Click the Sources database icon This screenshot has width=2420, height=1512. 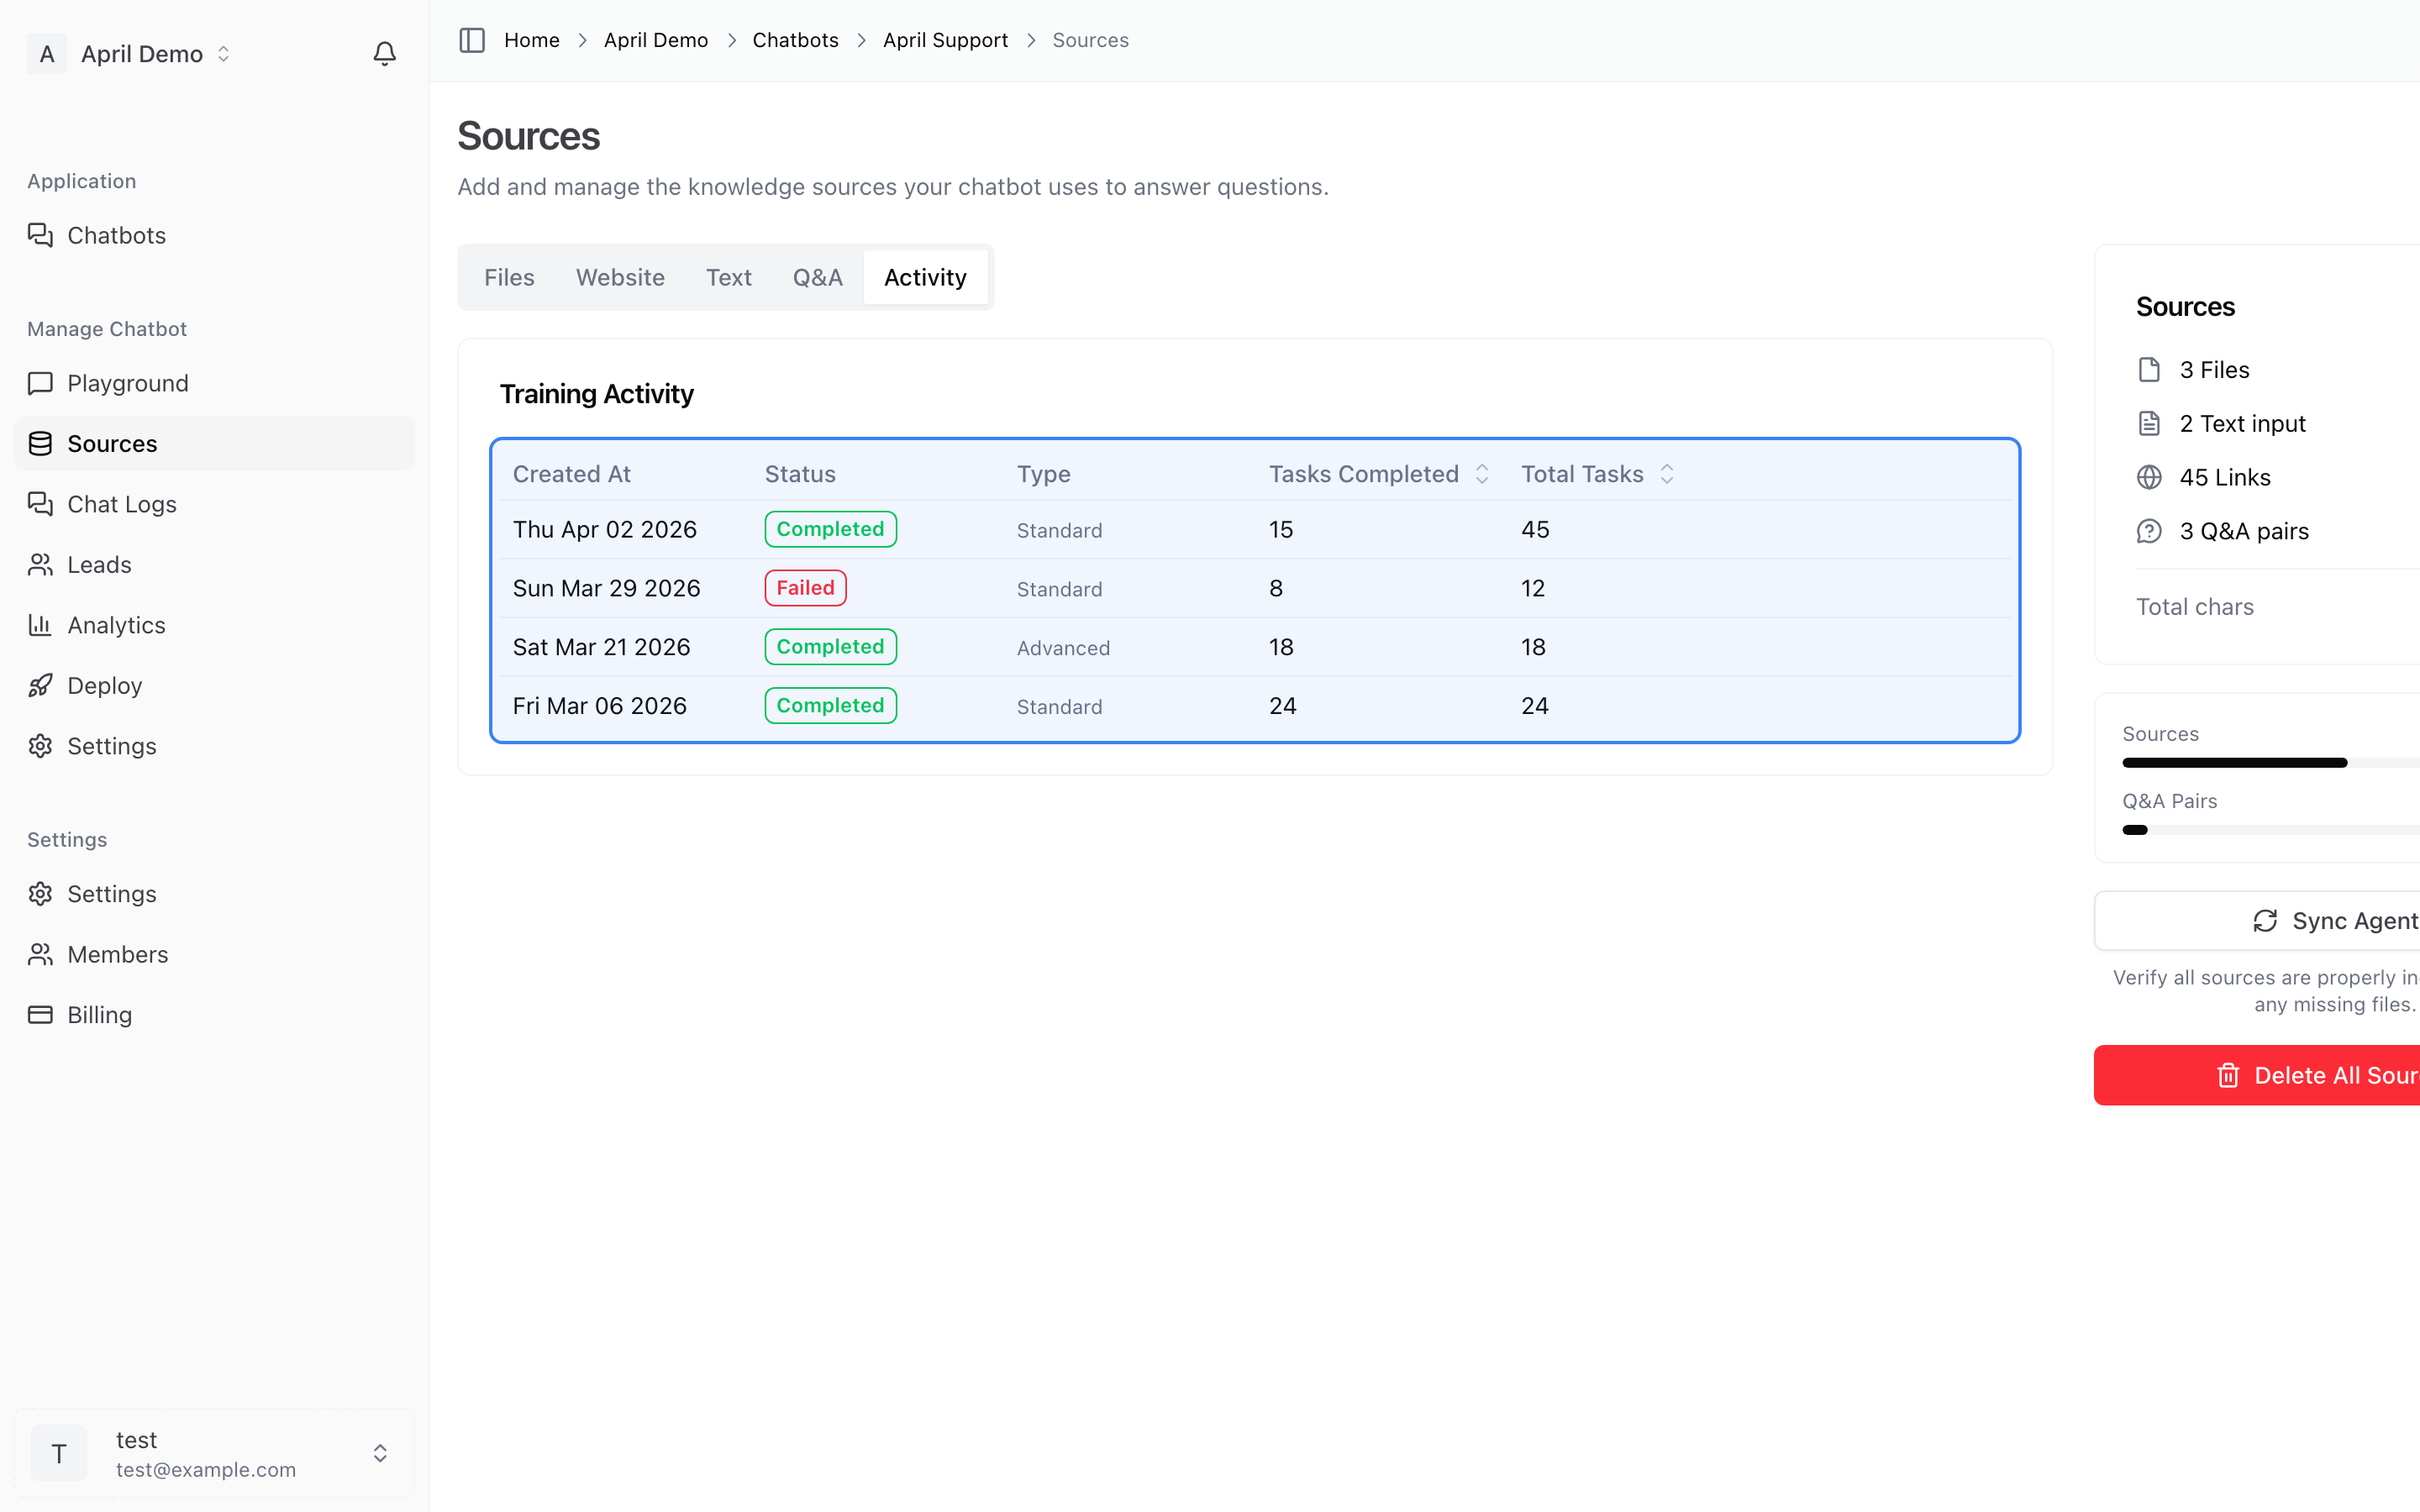[x=40, y=443]
